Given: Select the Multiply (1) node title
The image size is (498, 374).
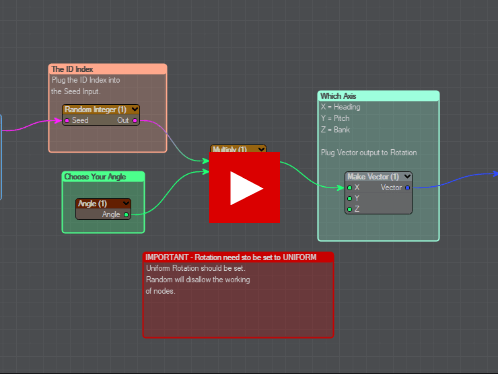Looking at the screenshot, I should [x=230, y=149].
